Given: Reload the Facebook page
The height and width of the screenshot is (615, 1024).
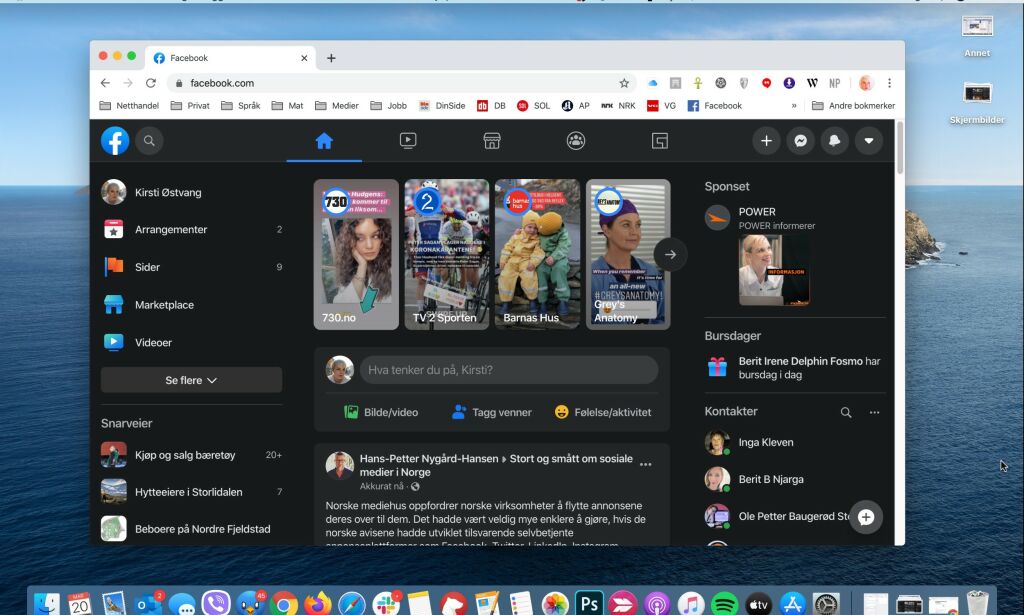Looking at the screenshot, I should [x=151, y=83].
